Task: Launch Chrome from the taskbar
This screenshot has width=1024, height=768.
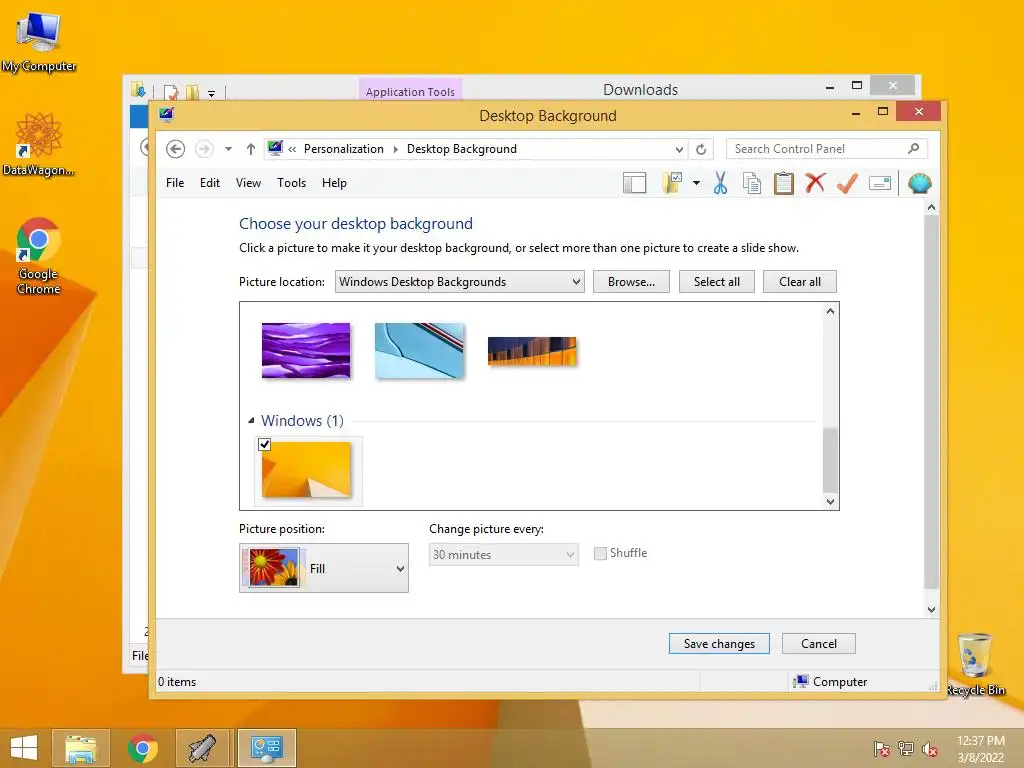Action: pos(142,748)
